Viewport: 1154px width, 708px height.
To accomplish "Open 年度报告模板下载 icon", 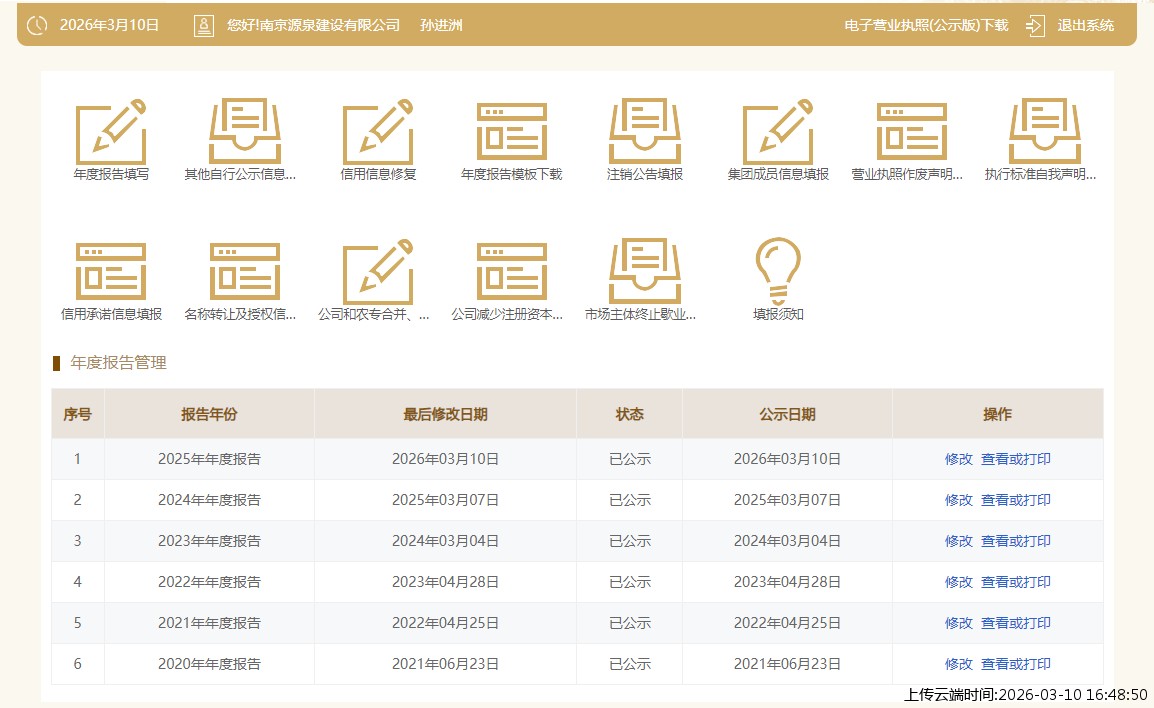I will 511,132.
